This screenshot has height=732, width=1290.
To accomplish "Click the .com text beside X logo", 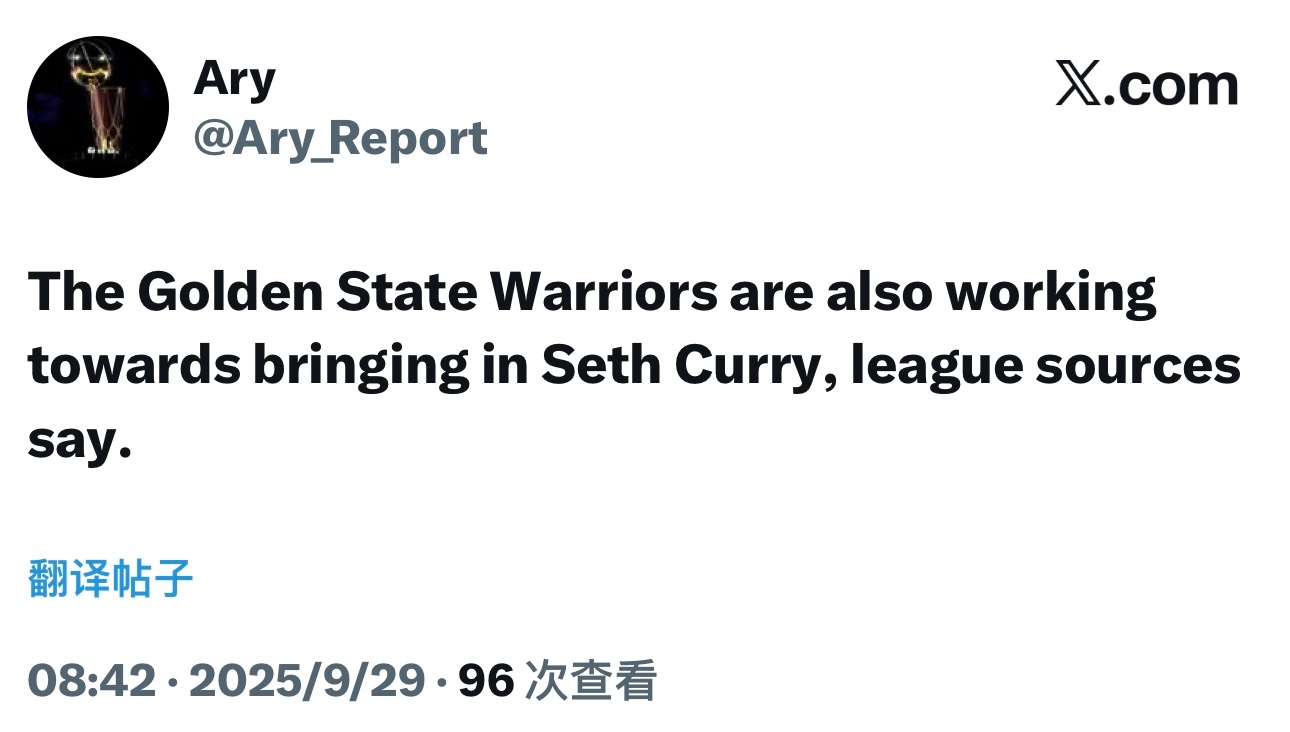I will coord(1170,86).
